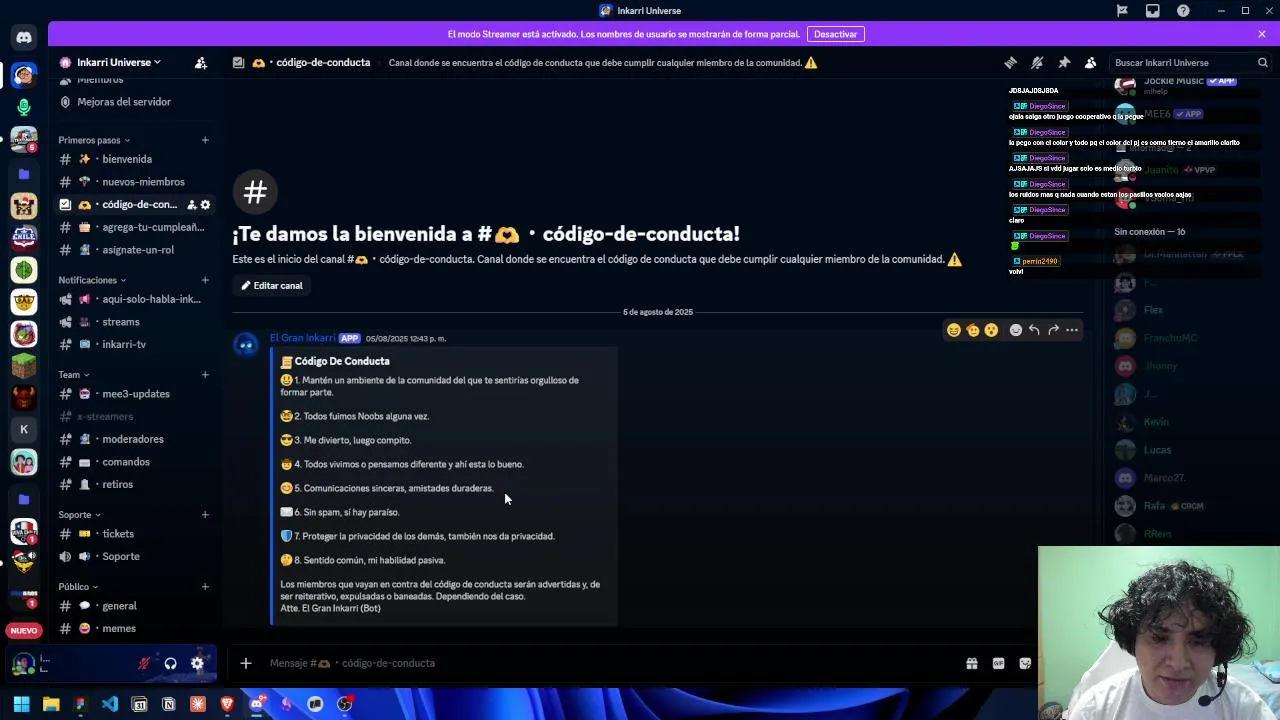
Task: Collapse the Team category
Action: pos(74,375)
